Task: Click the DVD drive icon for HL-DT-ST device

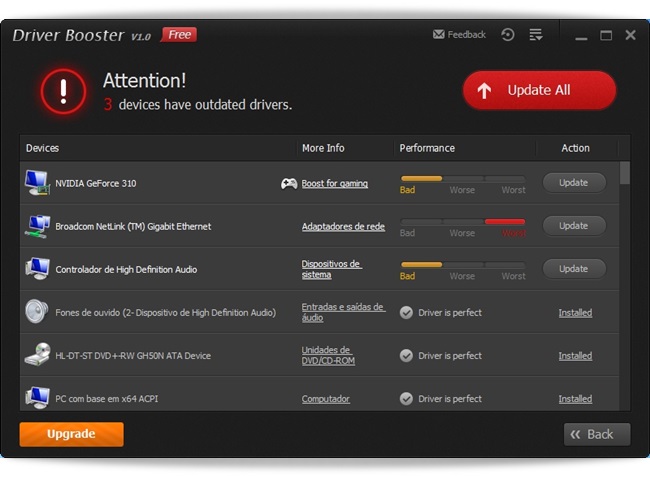Action: [x=37, y=355]
